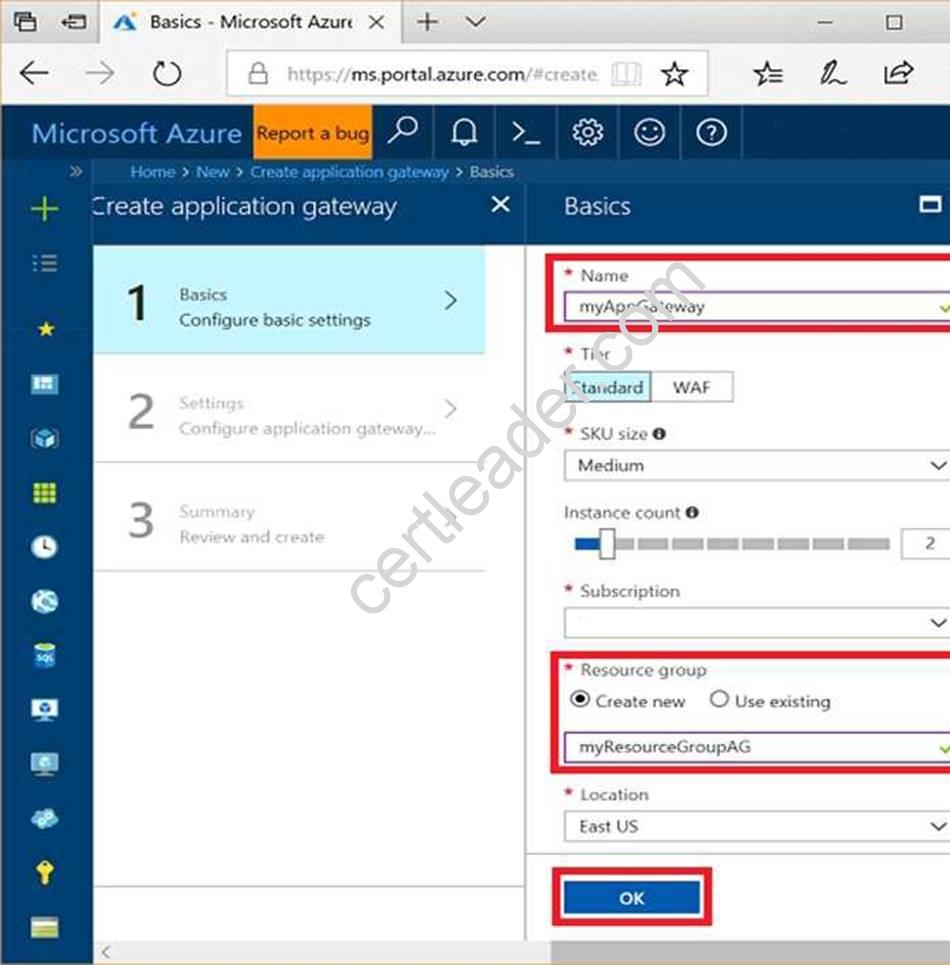This screenshot has height=965, width=950.
Task: Select the Use existing radio button
Action: 719,699
